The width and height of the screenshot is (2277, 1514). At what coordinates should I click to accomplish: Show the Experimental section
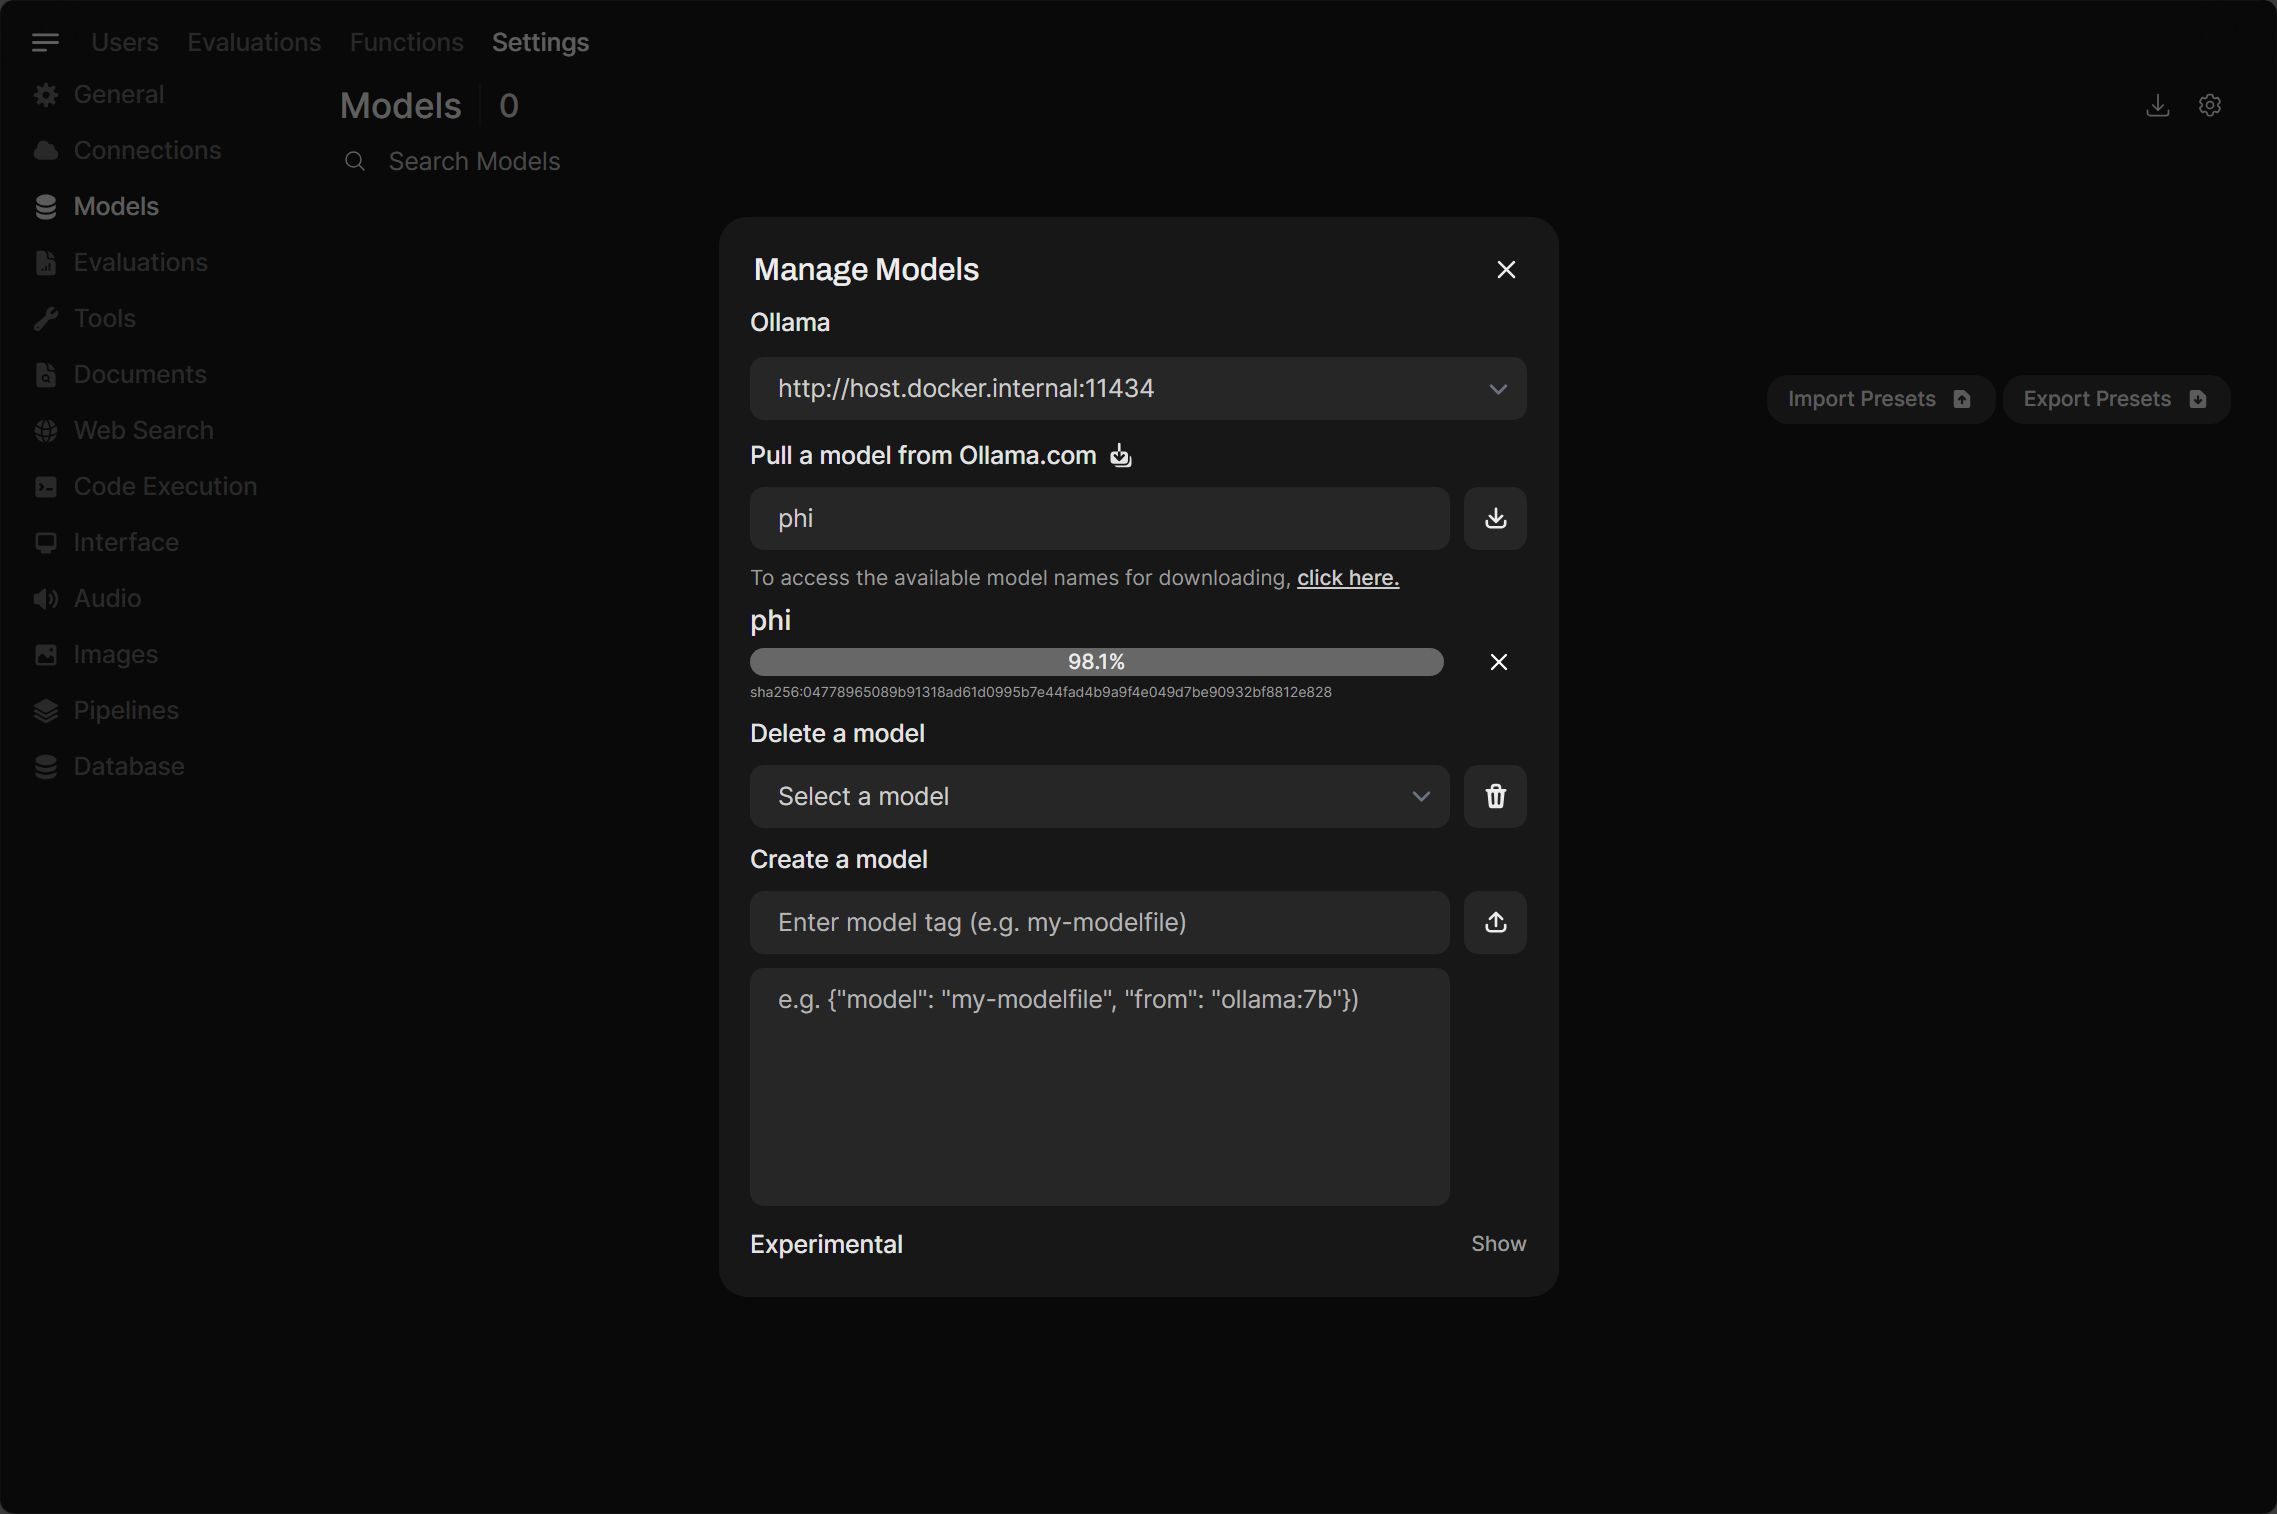(1498, 1244)
